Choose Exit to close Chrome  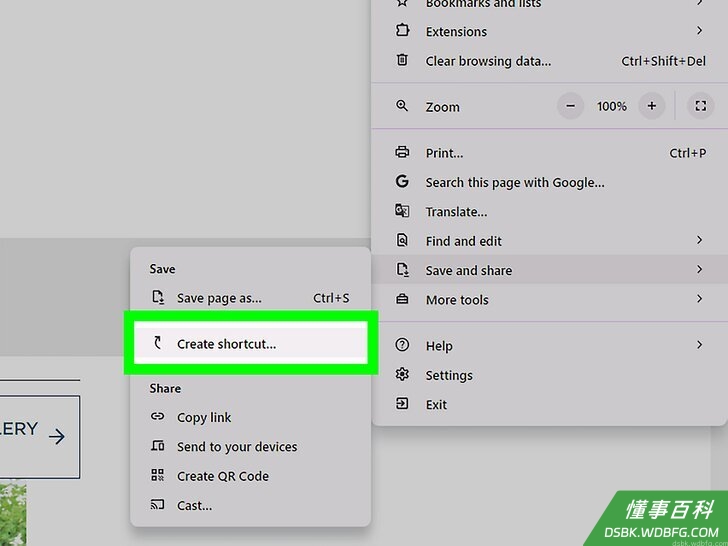(549, 404)
